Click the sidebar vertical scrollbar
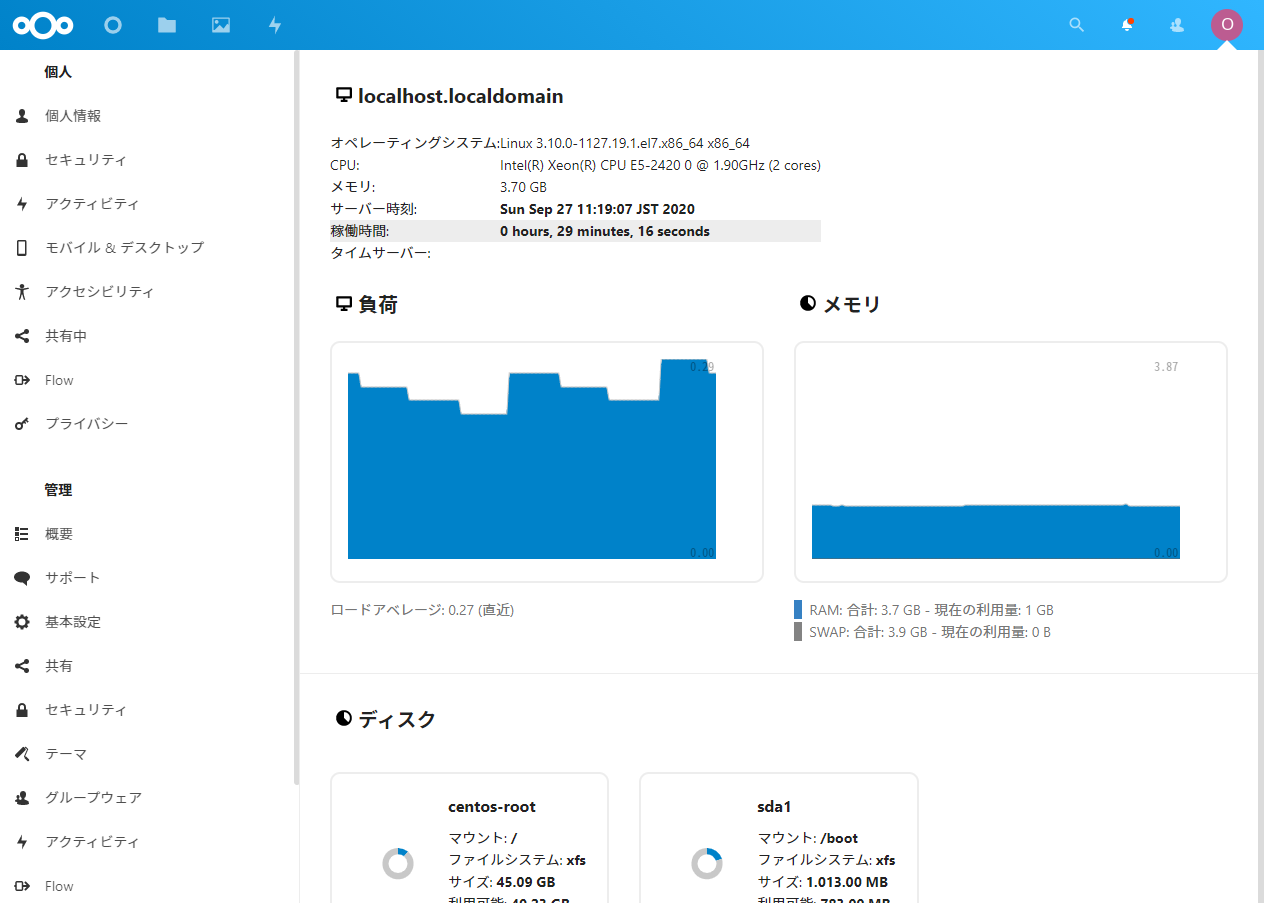1264x903 pixels. pos(296,417)
